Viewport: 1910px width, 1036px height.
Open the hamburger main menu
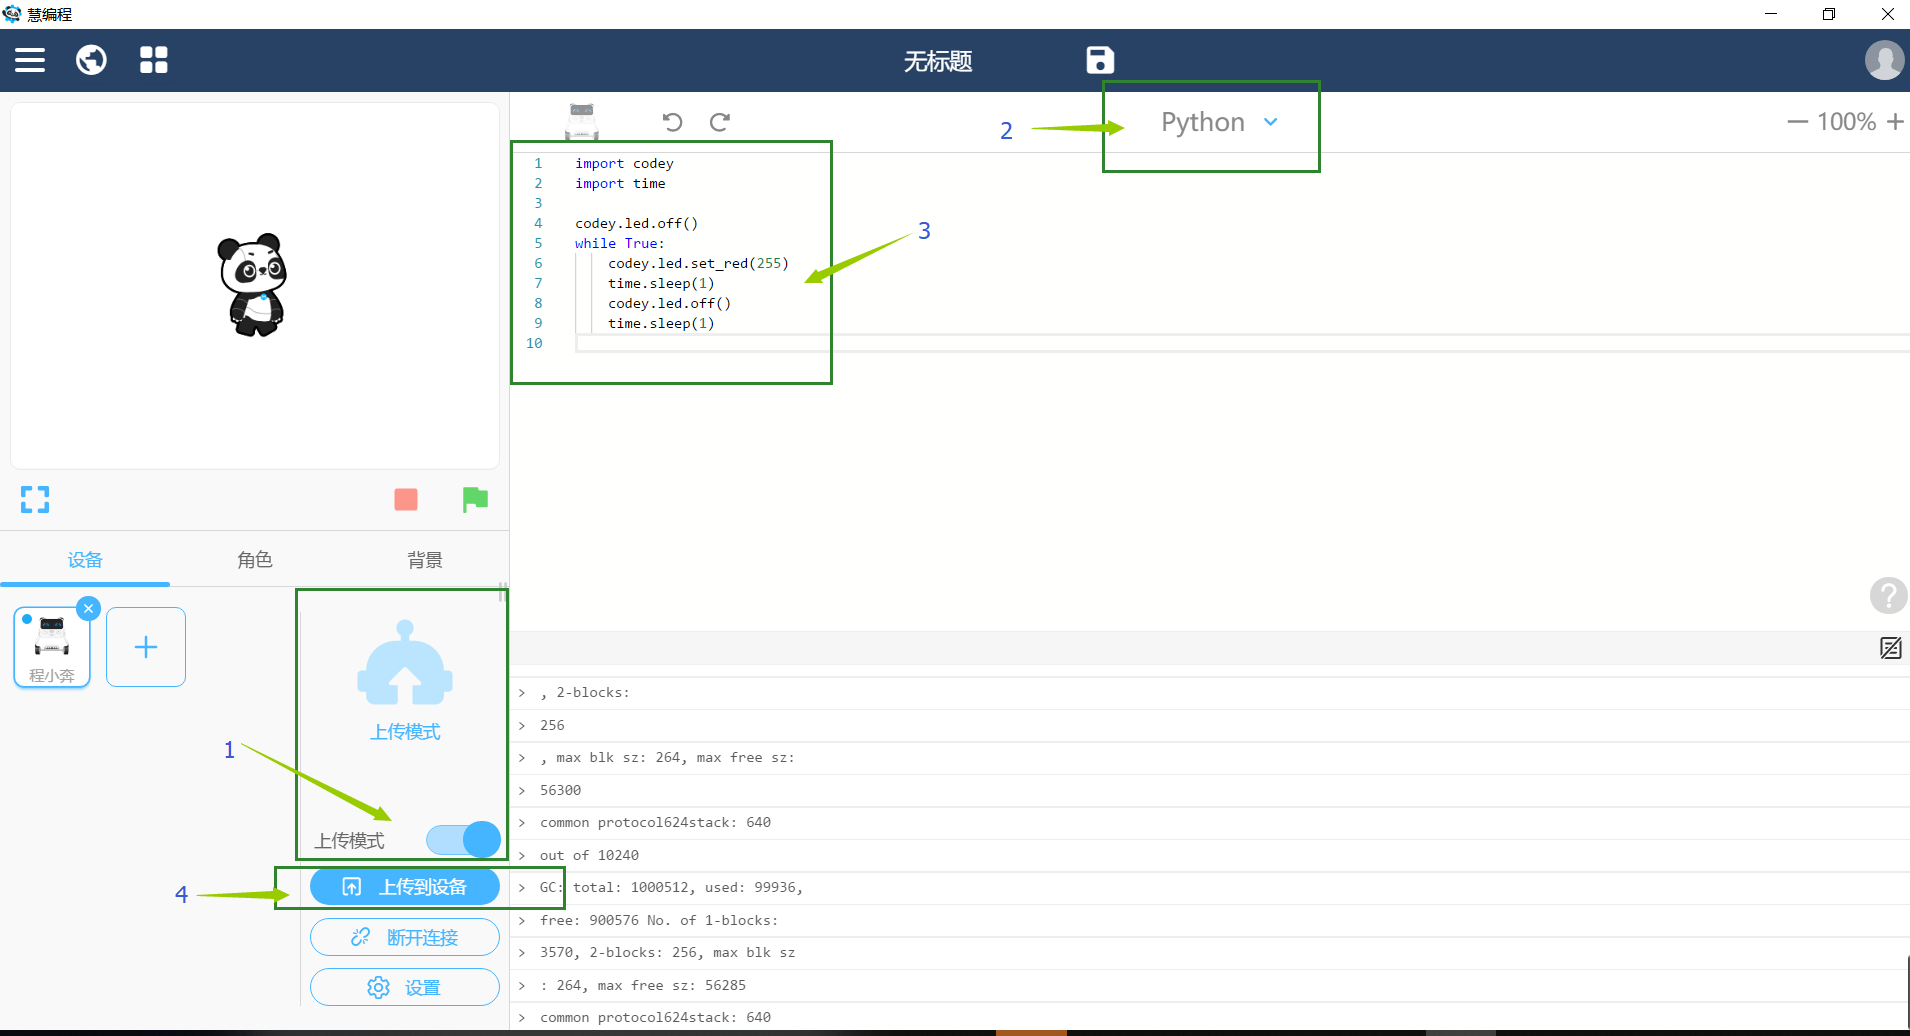pos(30,60)
